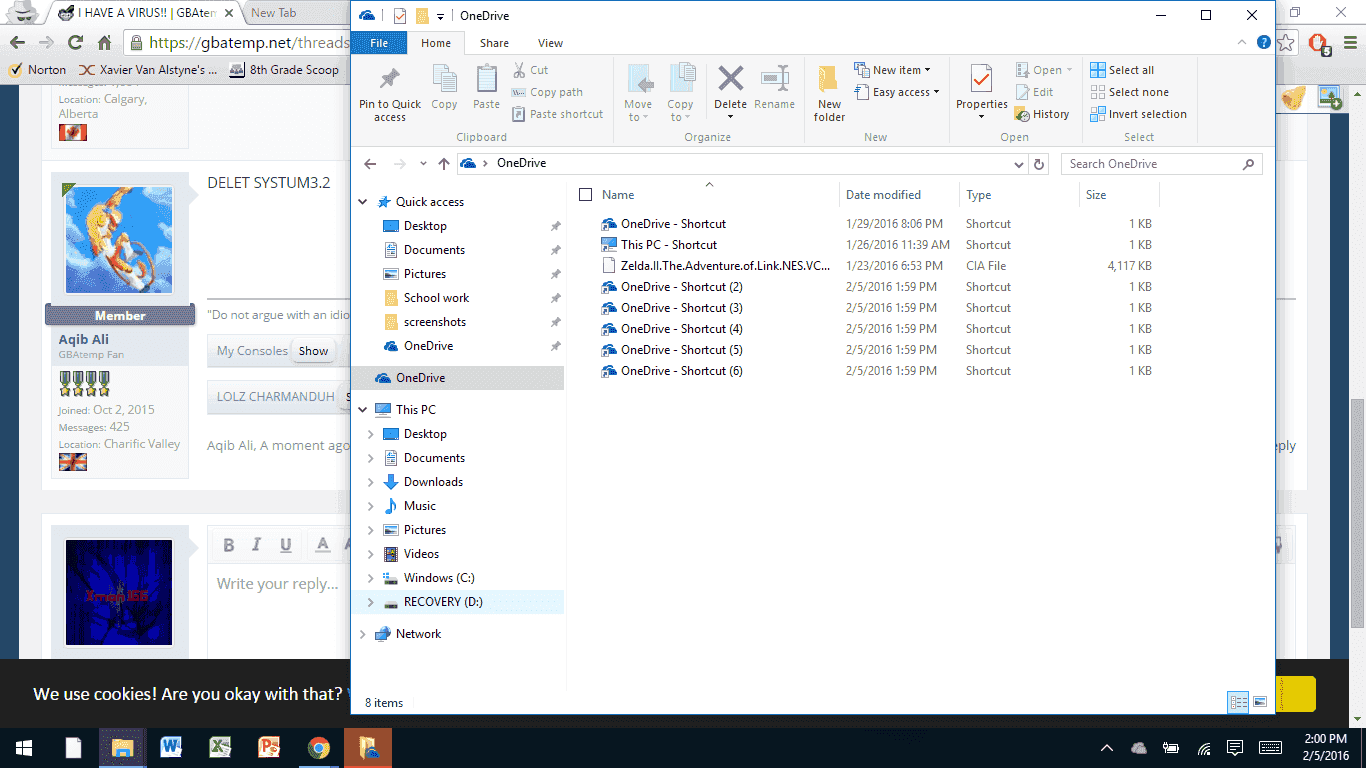Open address bar history dropdown
The image size is (1366, 768).
click(x=1019, y=164)
